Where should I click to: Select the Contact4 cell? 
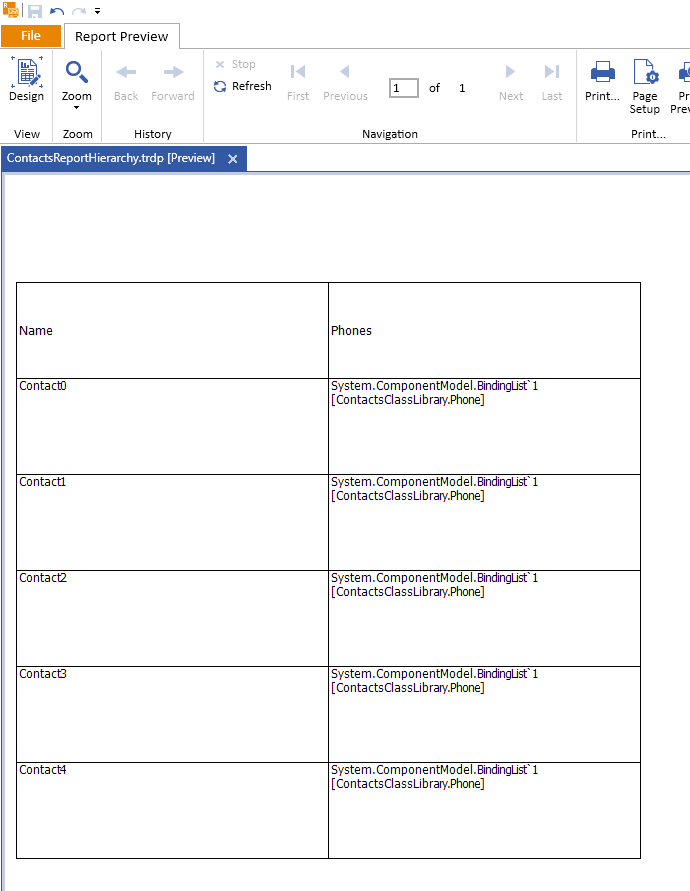point(172,810)
